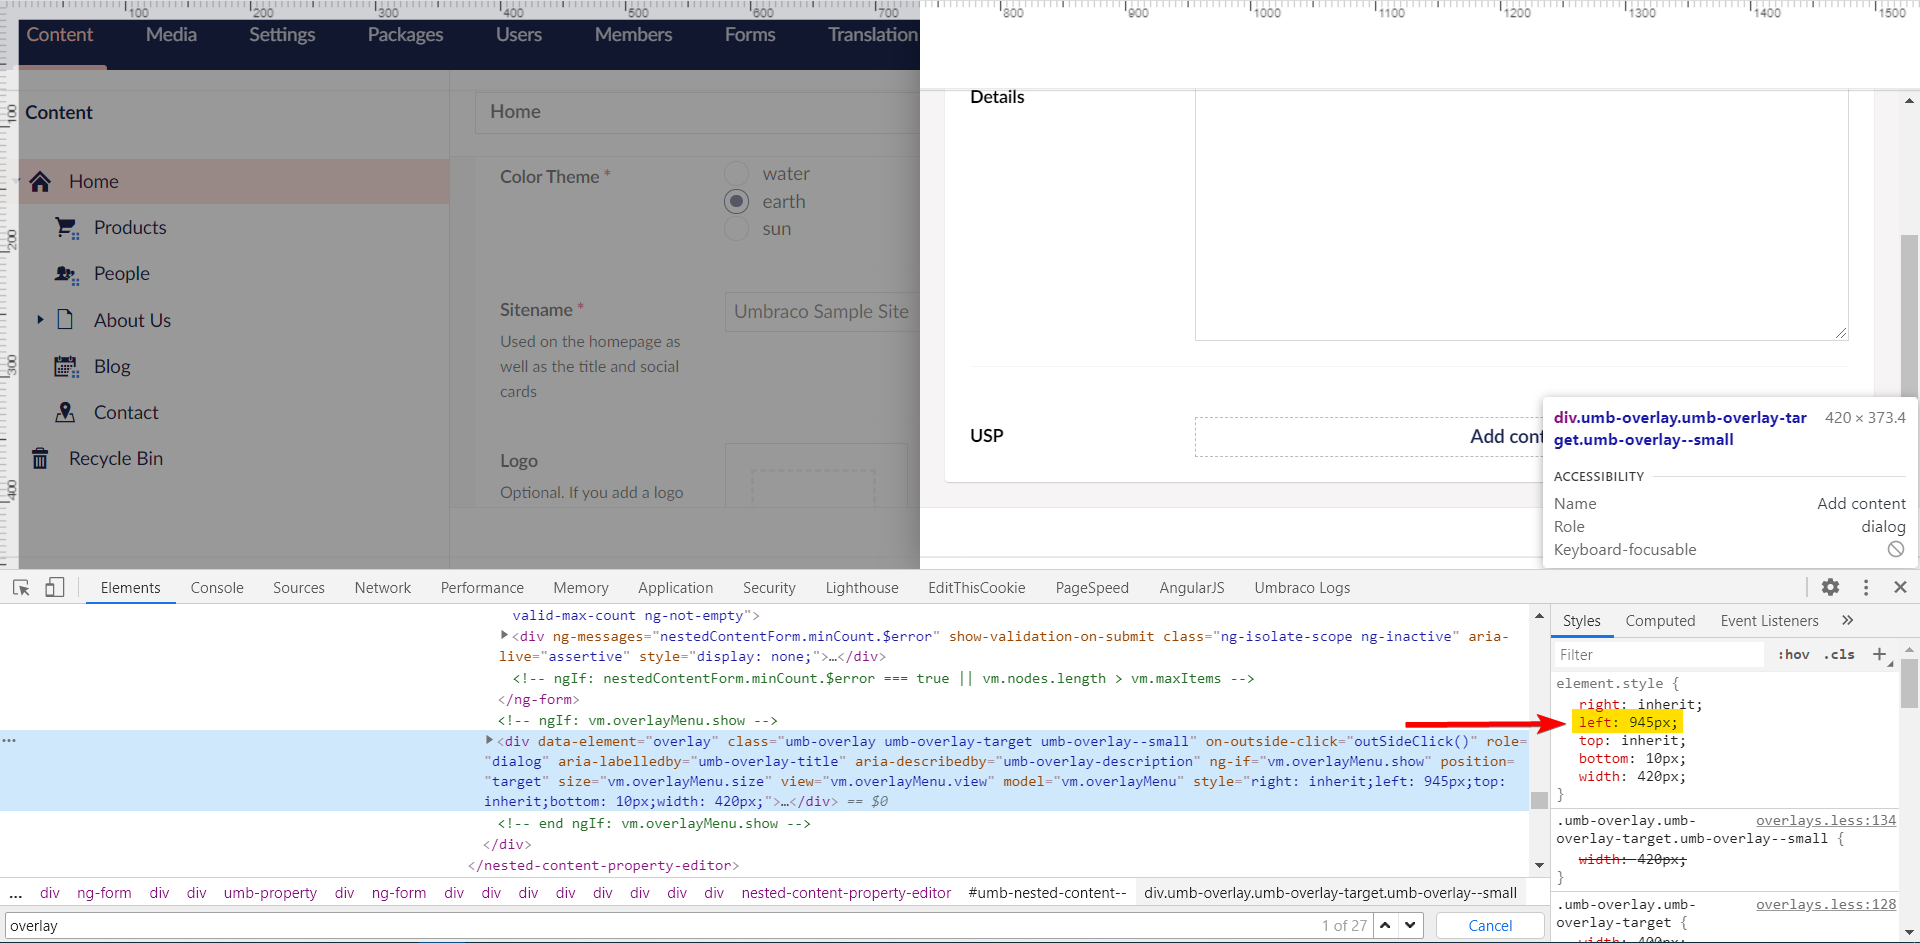This screenshot has width=1920, height=943.
Task: Switch to the Console tab in DevTools
Action: 217,587
